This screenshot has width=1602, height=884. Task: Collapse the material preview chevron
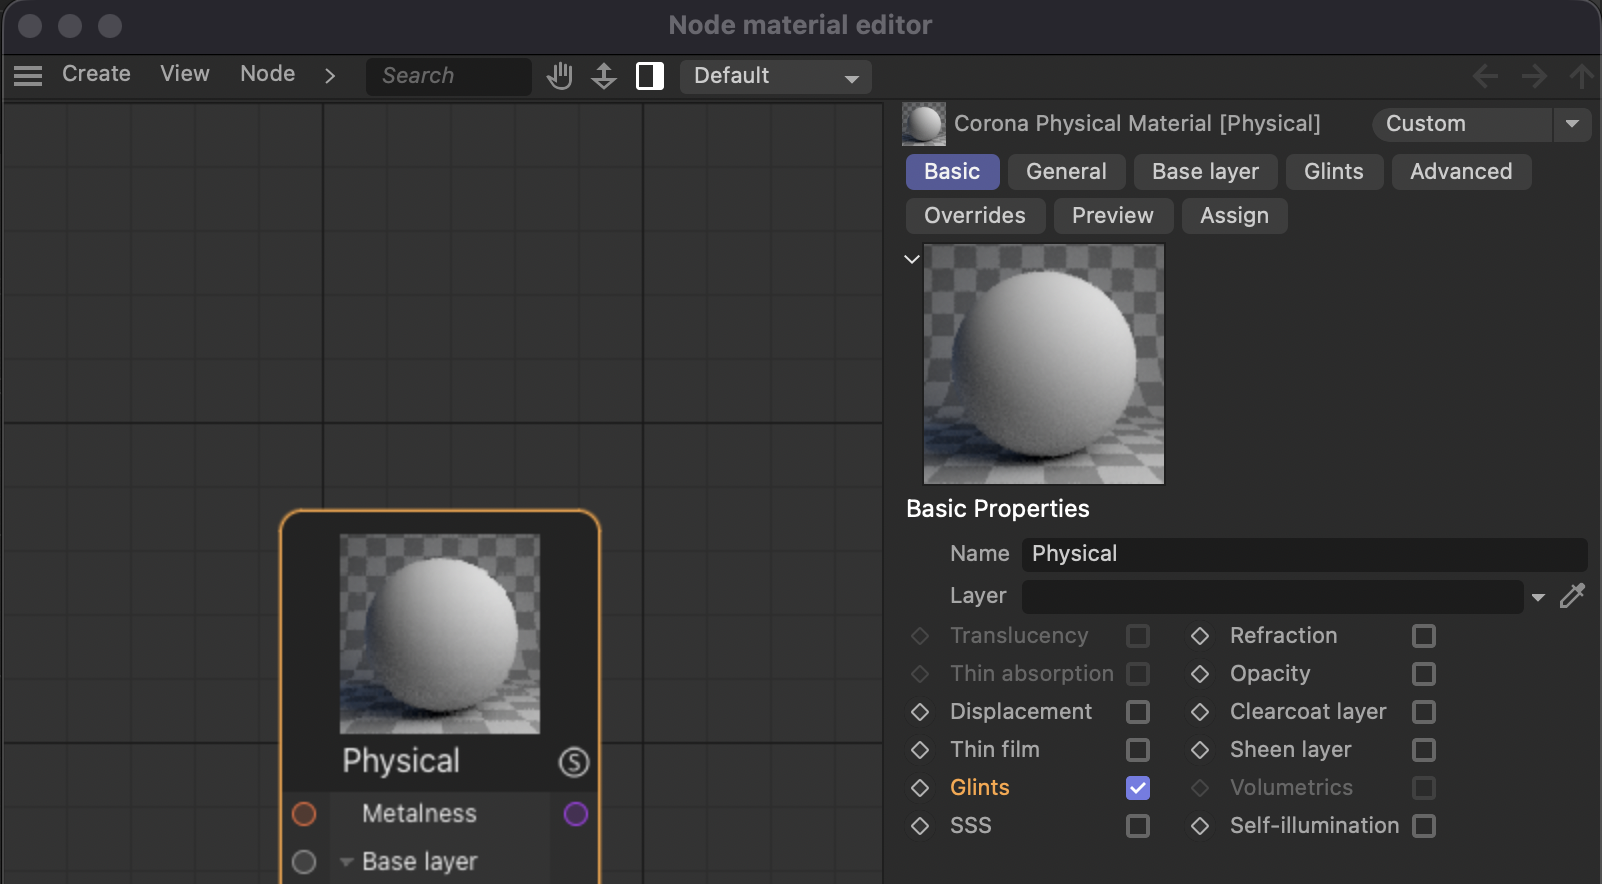pyautogui.click(x=912, y=259)
